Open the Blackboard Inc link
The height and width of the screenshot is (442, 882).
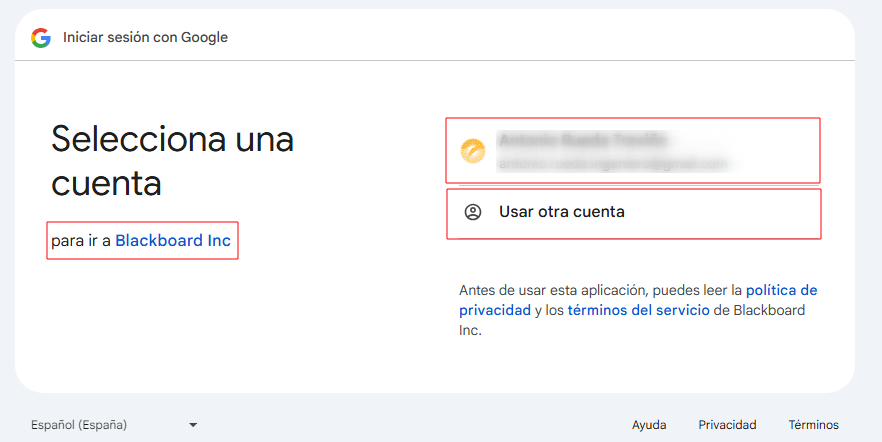tap(173, 241)
